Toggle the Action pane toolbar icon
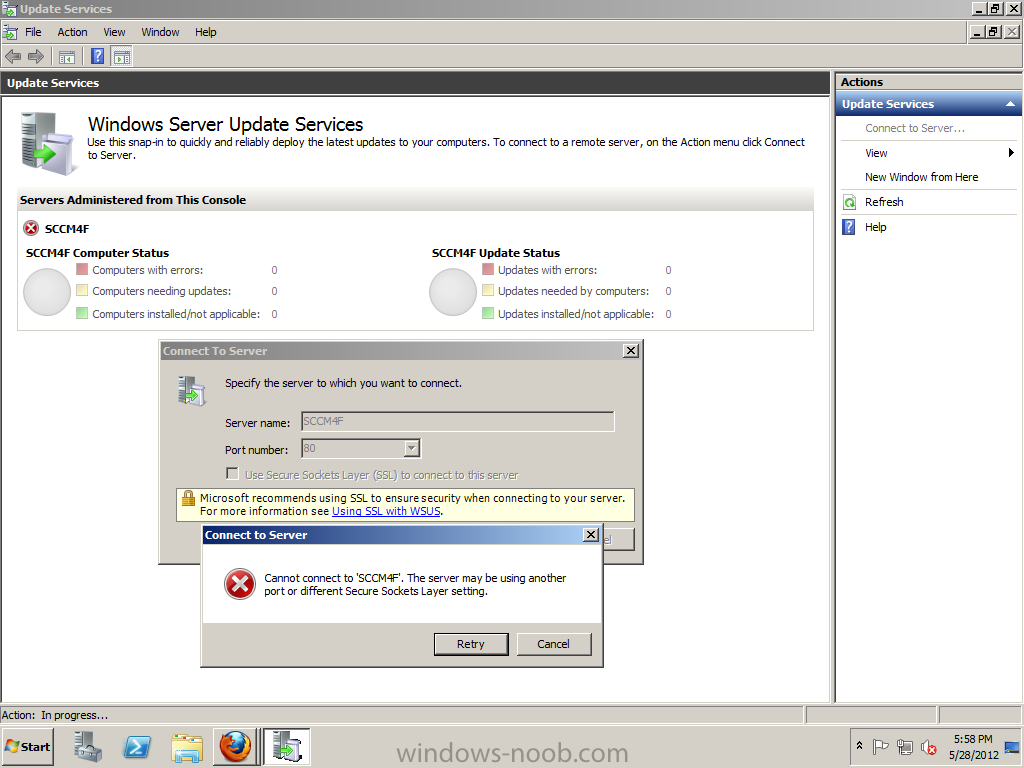 [121, 57]
